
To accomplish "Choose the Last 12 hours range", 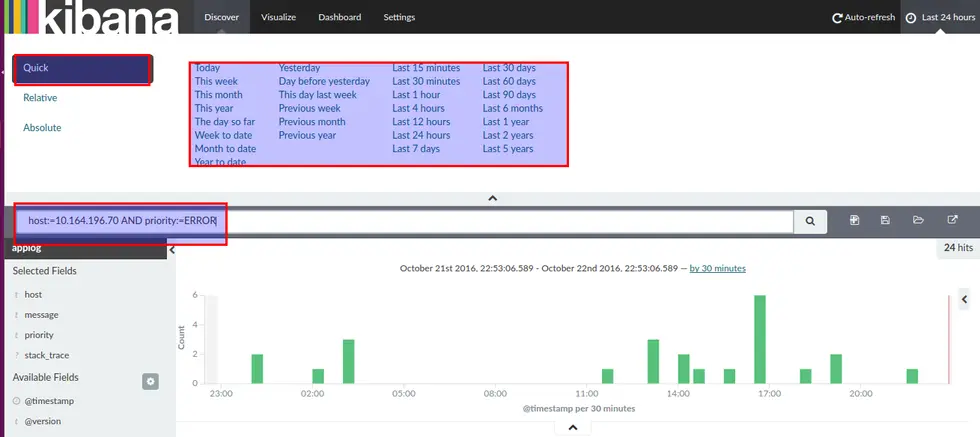I will (421, 122).
